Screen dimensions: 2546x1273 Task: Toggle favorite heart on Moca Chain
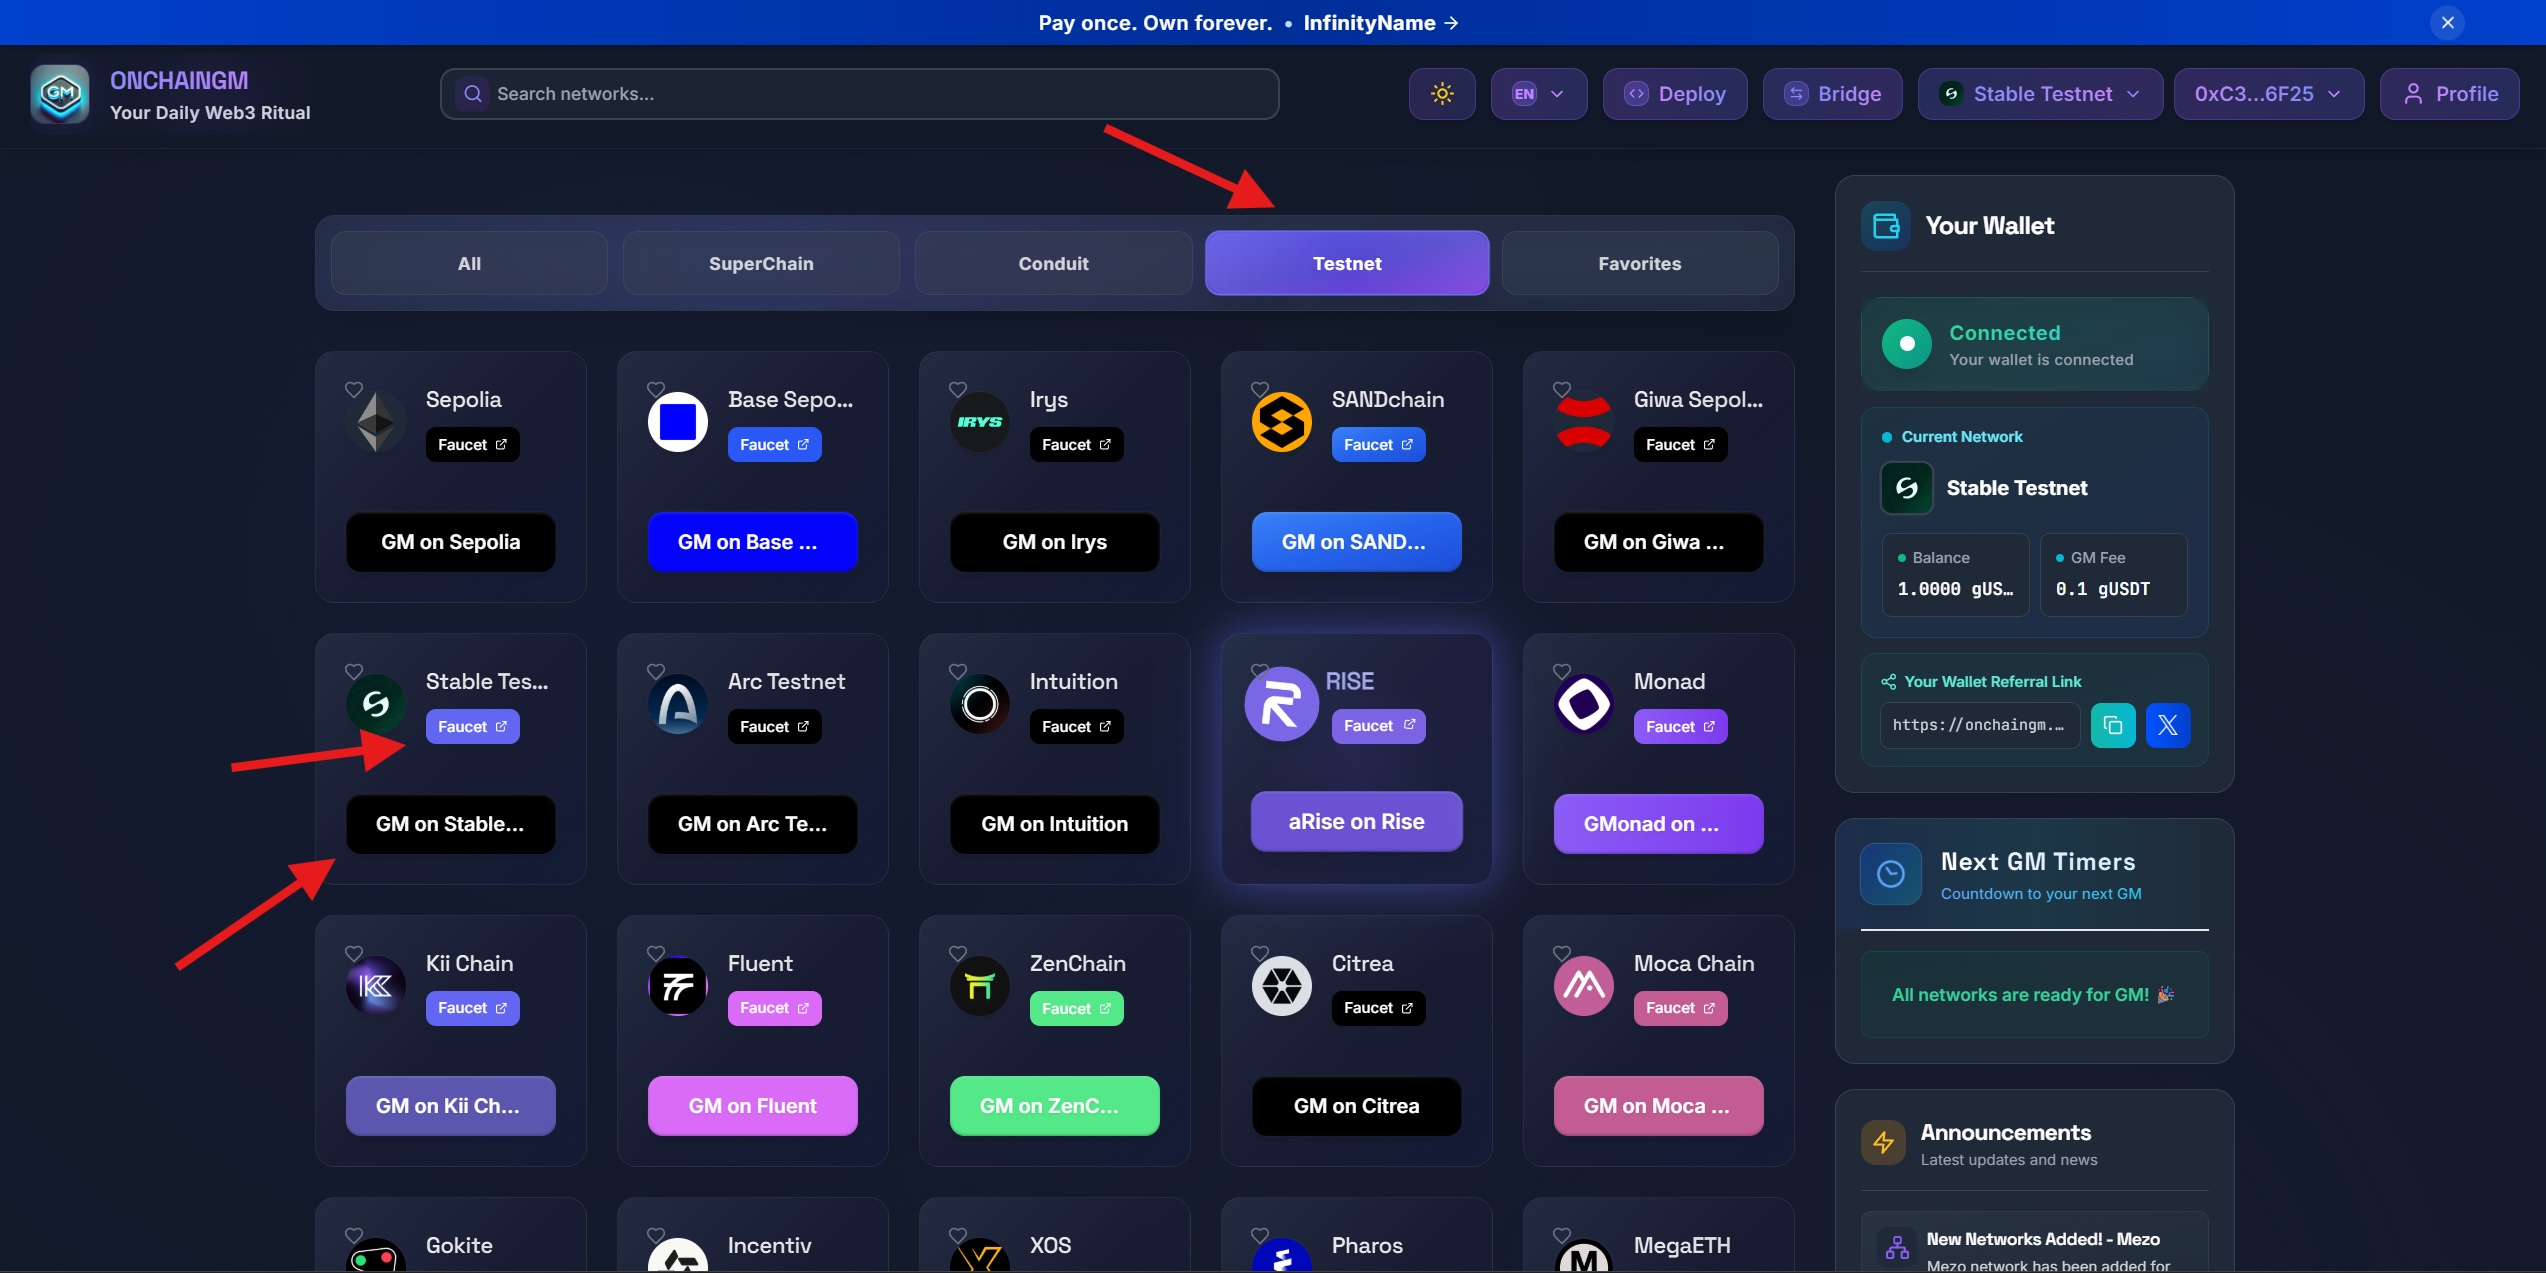click(1562, 953)
